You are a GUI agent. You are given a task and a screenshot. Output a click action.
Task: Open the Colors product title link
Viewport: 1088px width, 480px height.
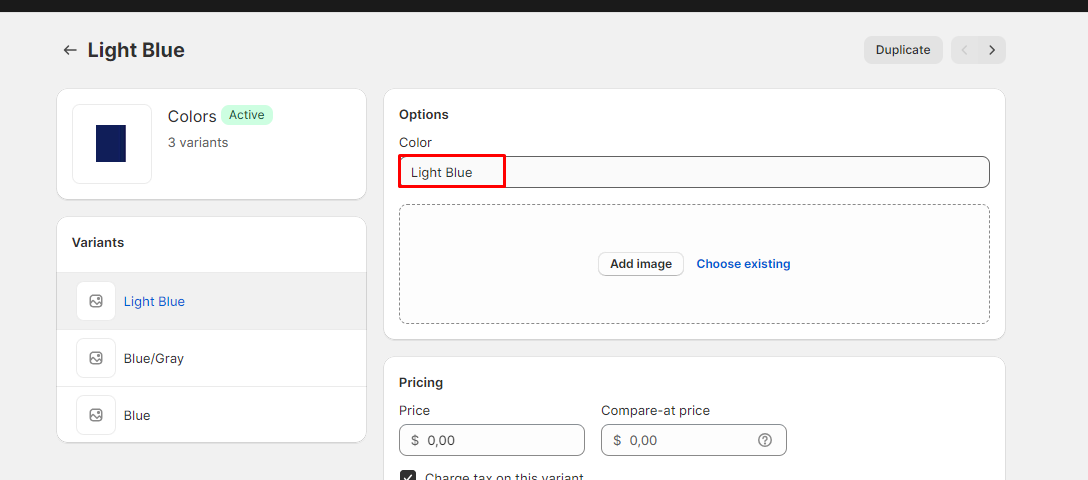pyautogui.click(x=192, y=116)
